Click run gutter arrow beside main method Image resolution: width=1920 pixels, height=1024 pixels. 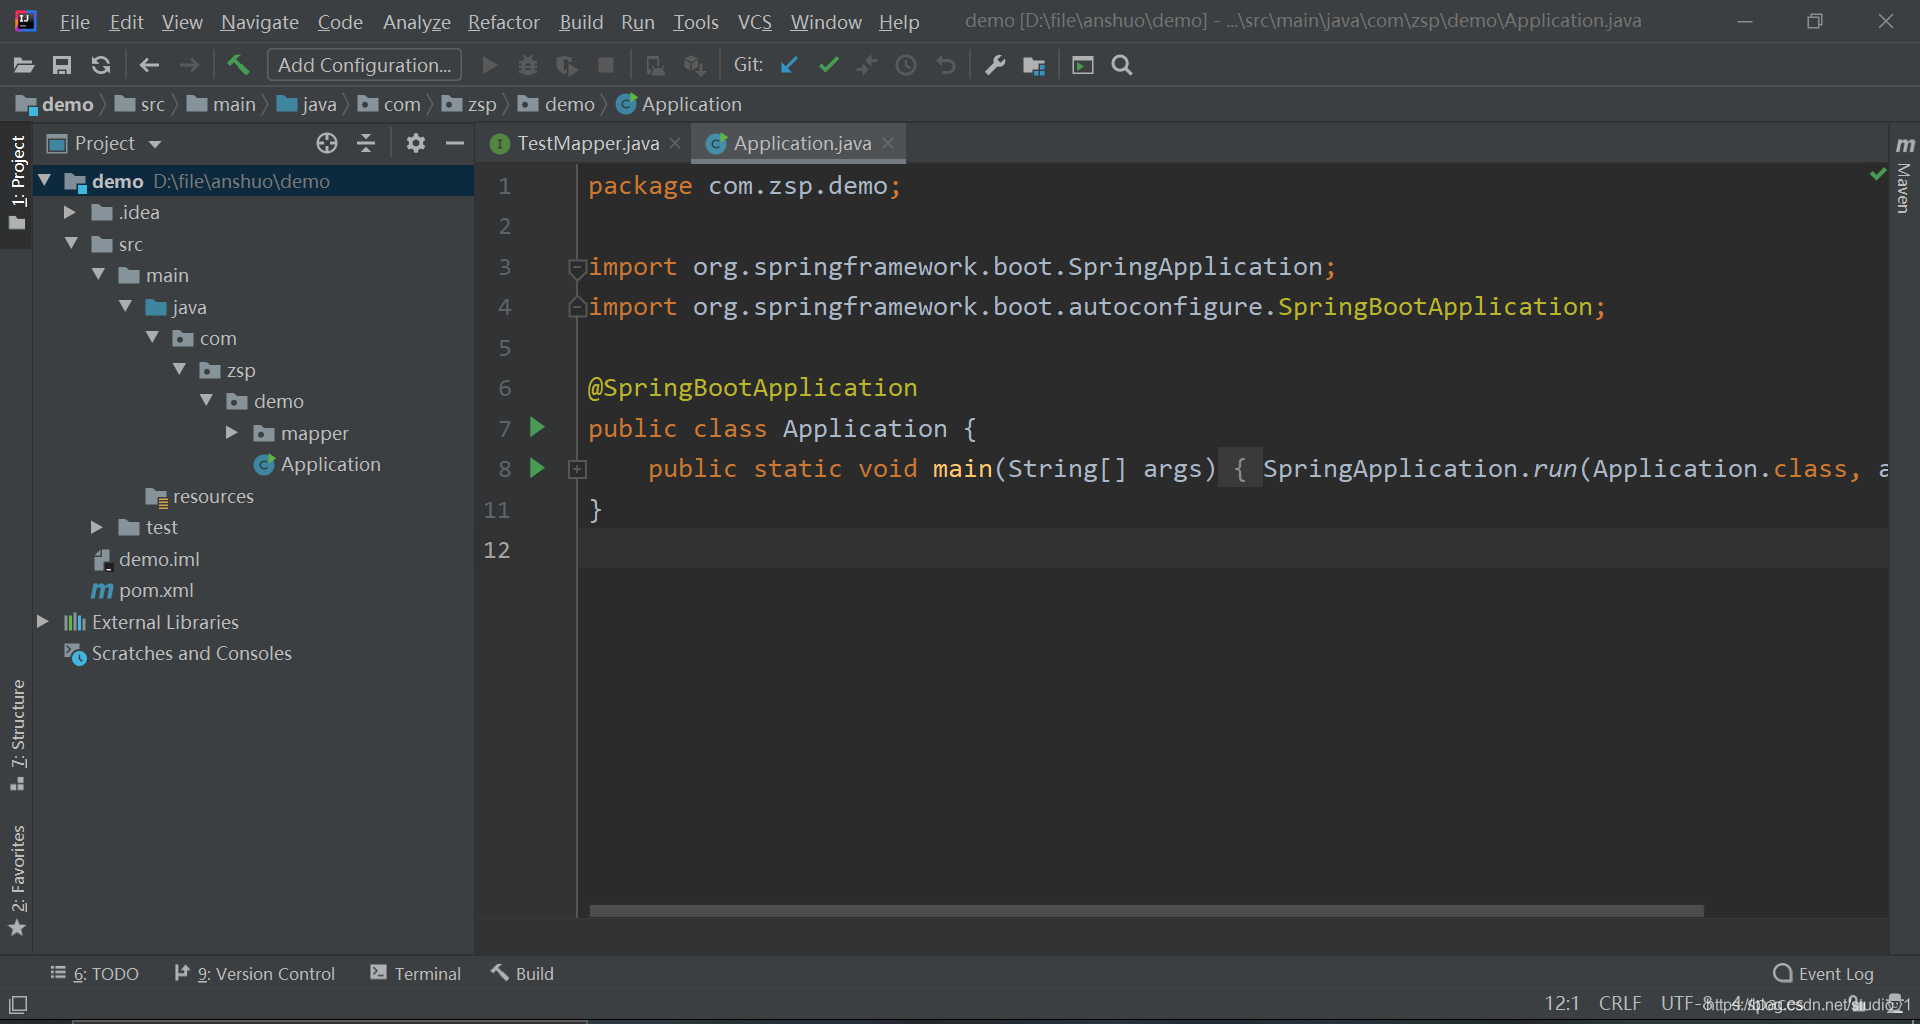click(x=537, y=467)
